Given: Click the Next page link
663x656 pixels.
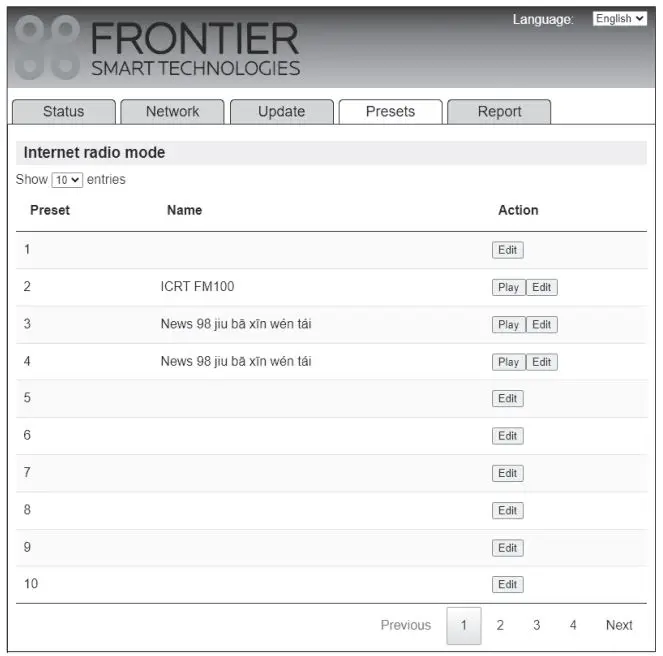Looking at the screenshot, I should click(x=619, y=626).
